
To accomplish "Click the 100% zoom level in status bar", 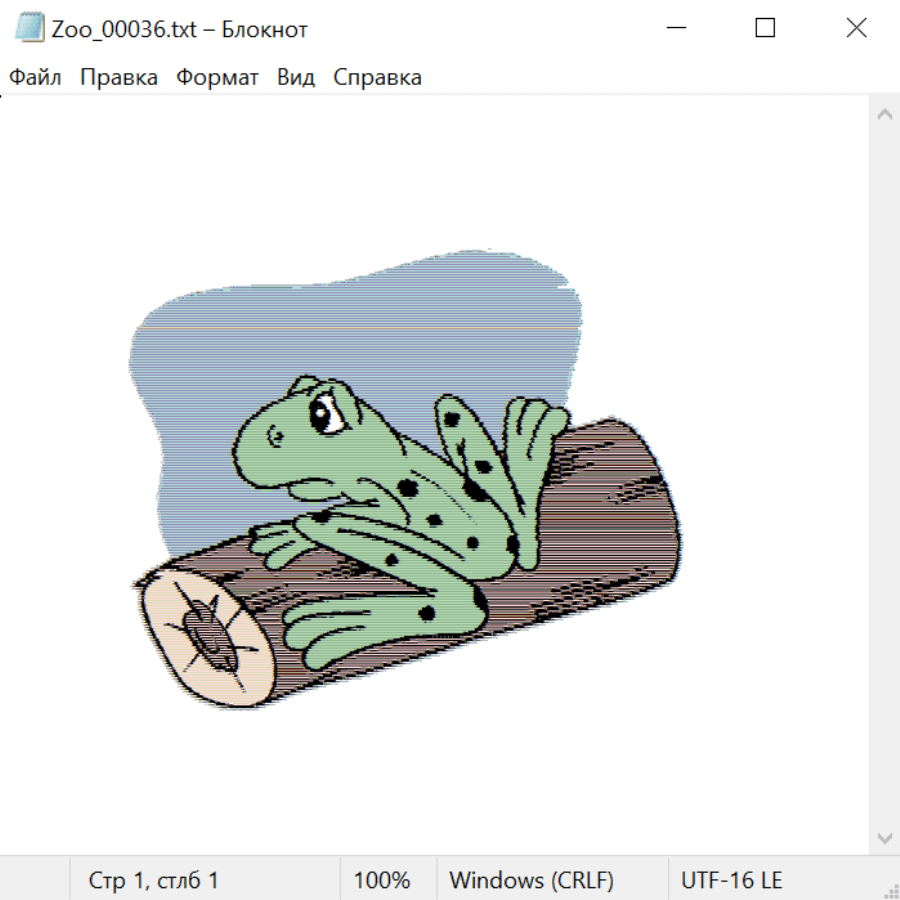I will 382,880.
